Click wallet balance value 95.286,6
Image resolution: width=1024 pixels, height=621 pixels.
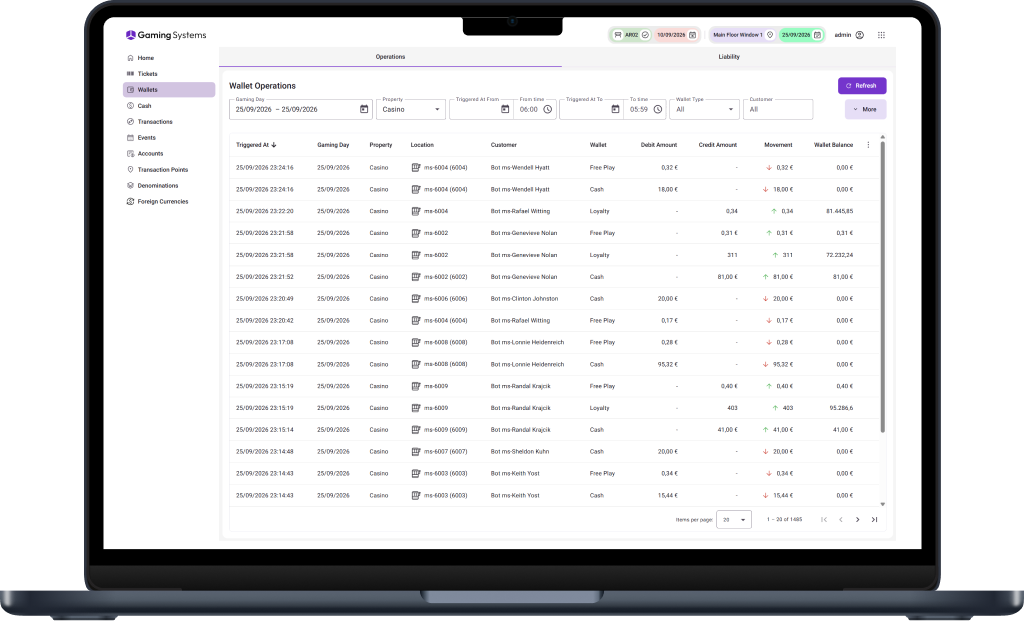841,408
